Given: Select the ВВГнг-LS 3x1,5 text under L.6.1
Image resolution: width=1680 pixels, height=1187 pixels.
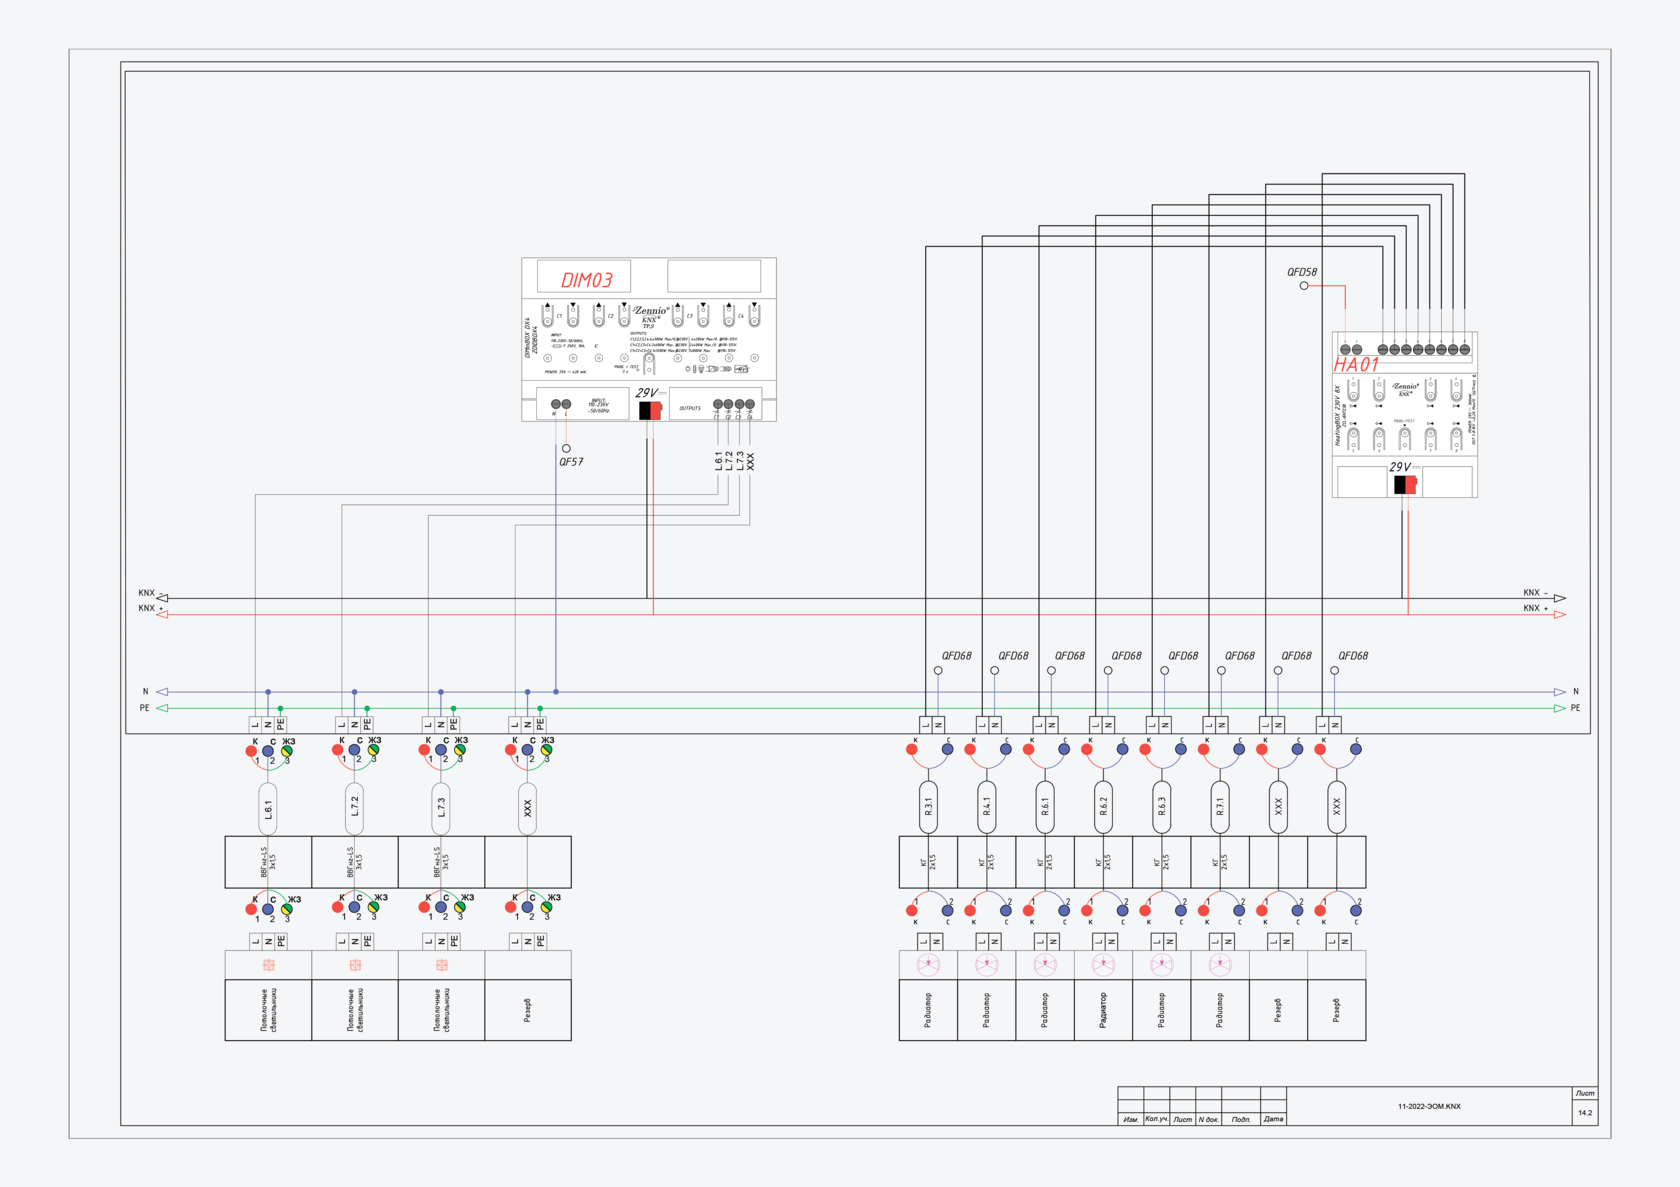Looking at the screenshot, I should click(269, 862).
